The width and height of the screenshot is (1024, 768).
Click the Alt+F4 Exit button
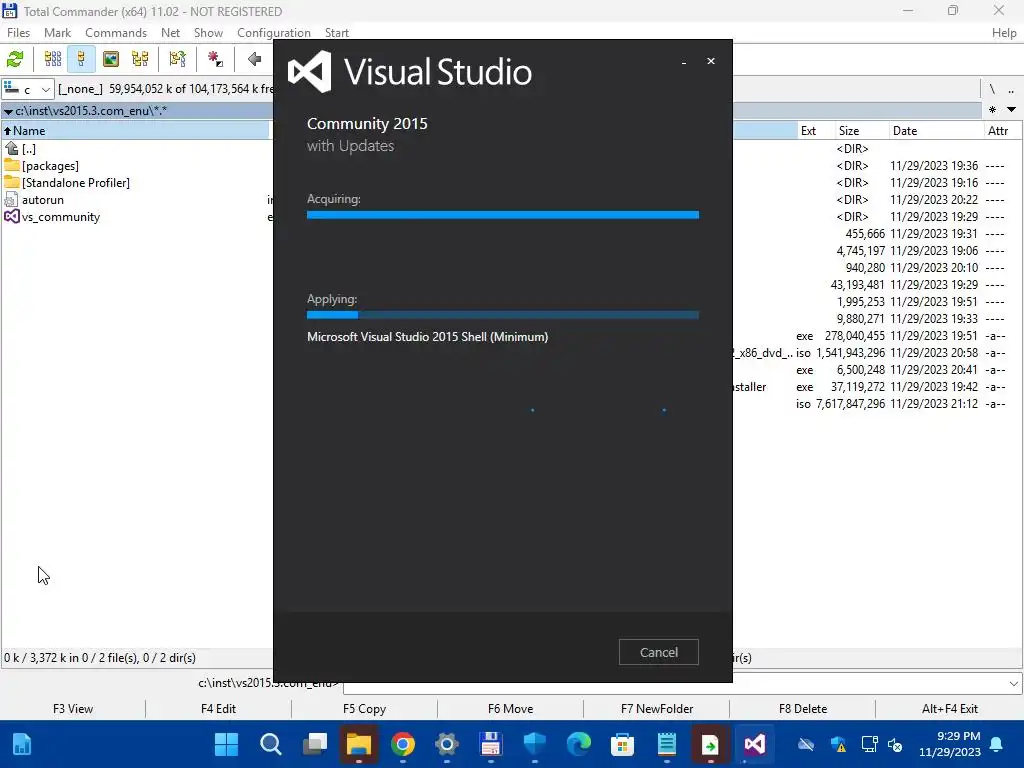[950, 709]
